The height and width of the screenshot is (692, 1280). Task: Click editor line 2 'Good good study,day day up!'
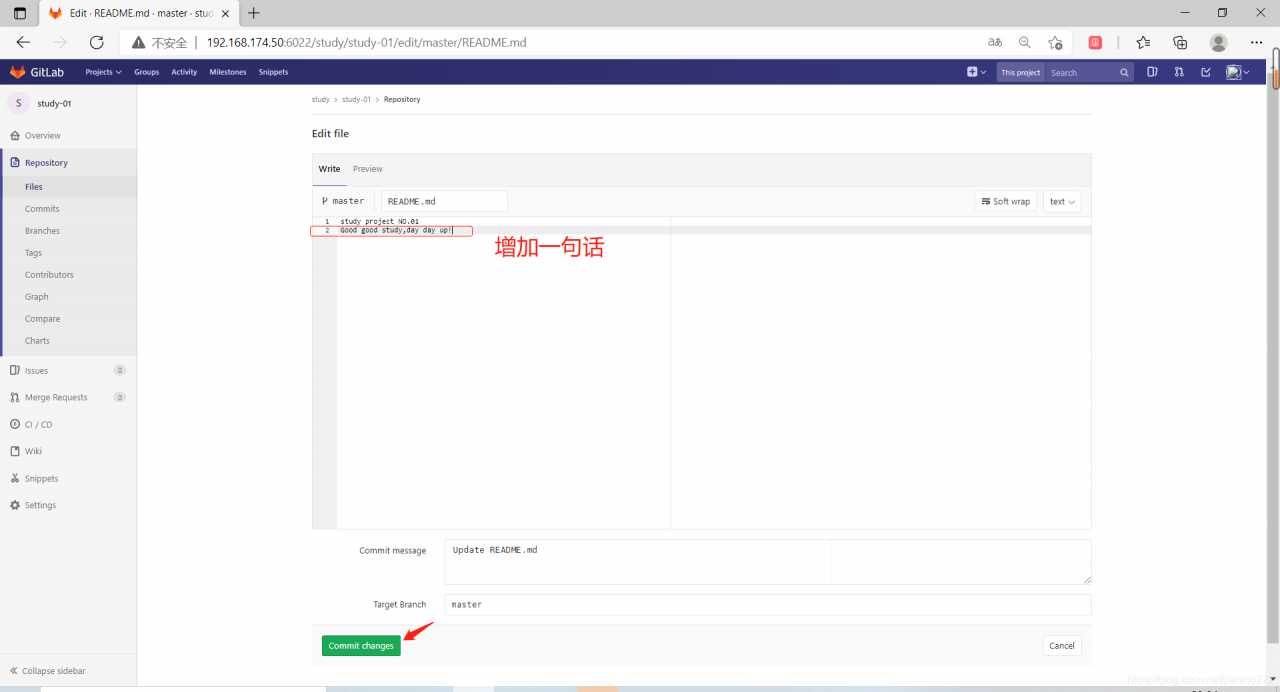pyautogui.click(x=396, y=230)
